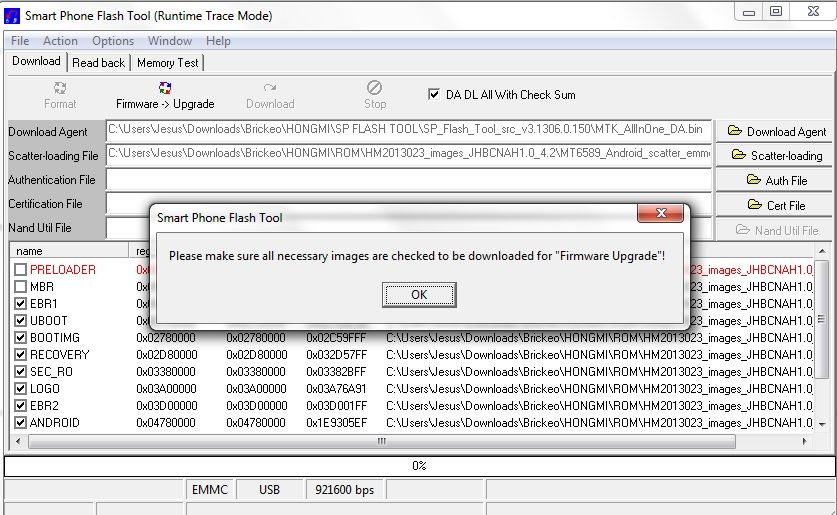Open Download Agent folder browse button
The height and width of the screenshot is (515, 837).
click(776, 131)
